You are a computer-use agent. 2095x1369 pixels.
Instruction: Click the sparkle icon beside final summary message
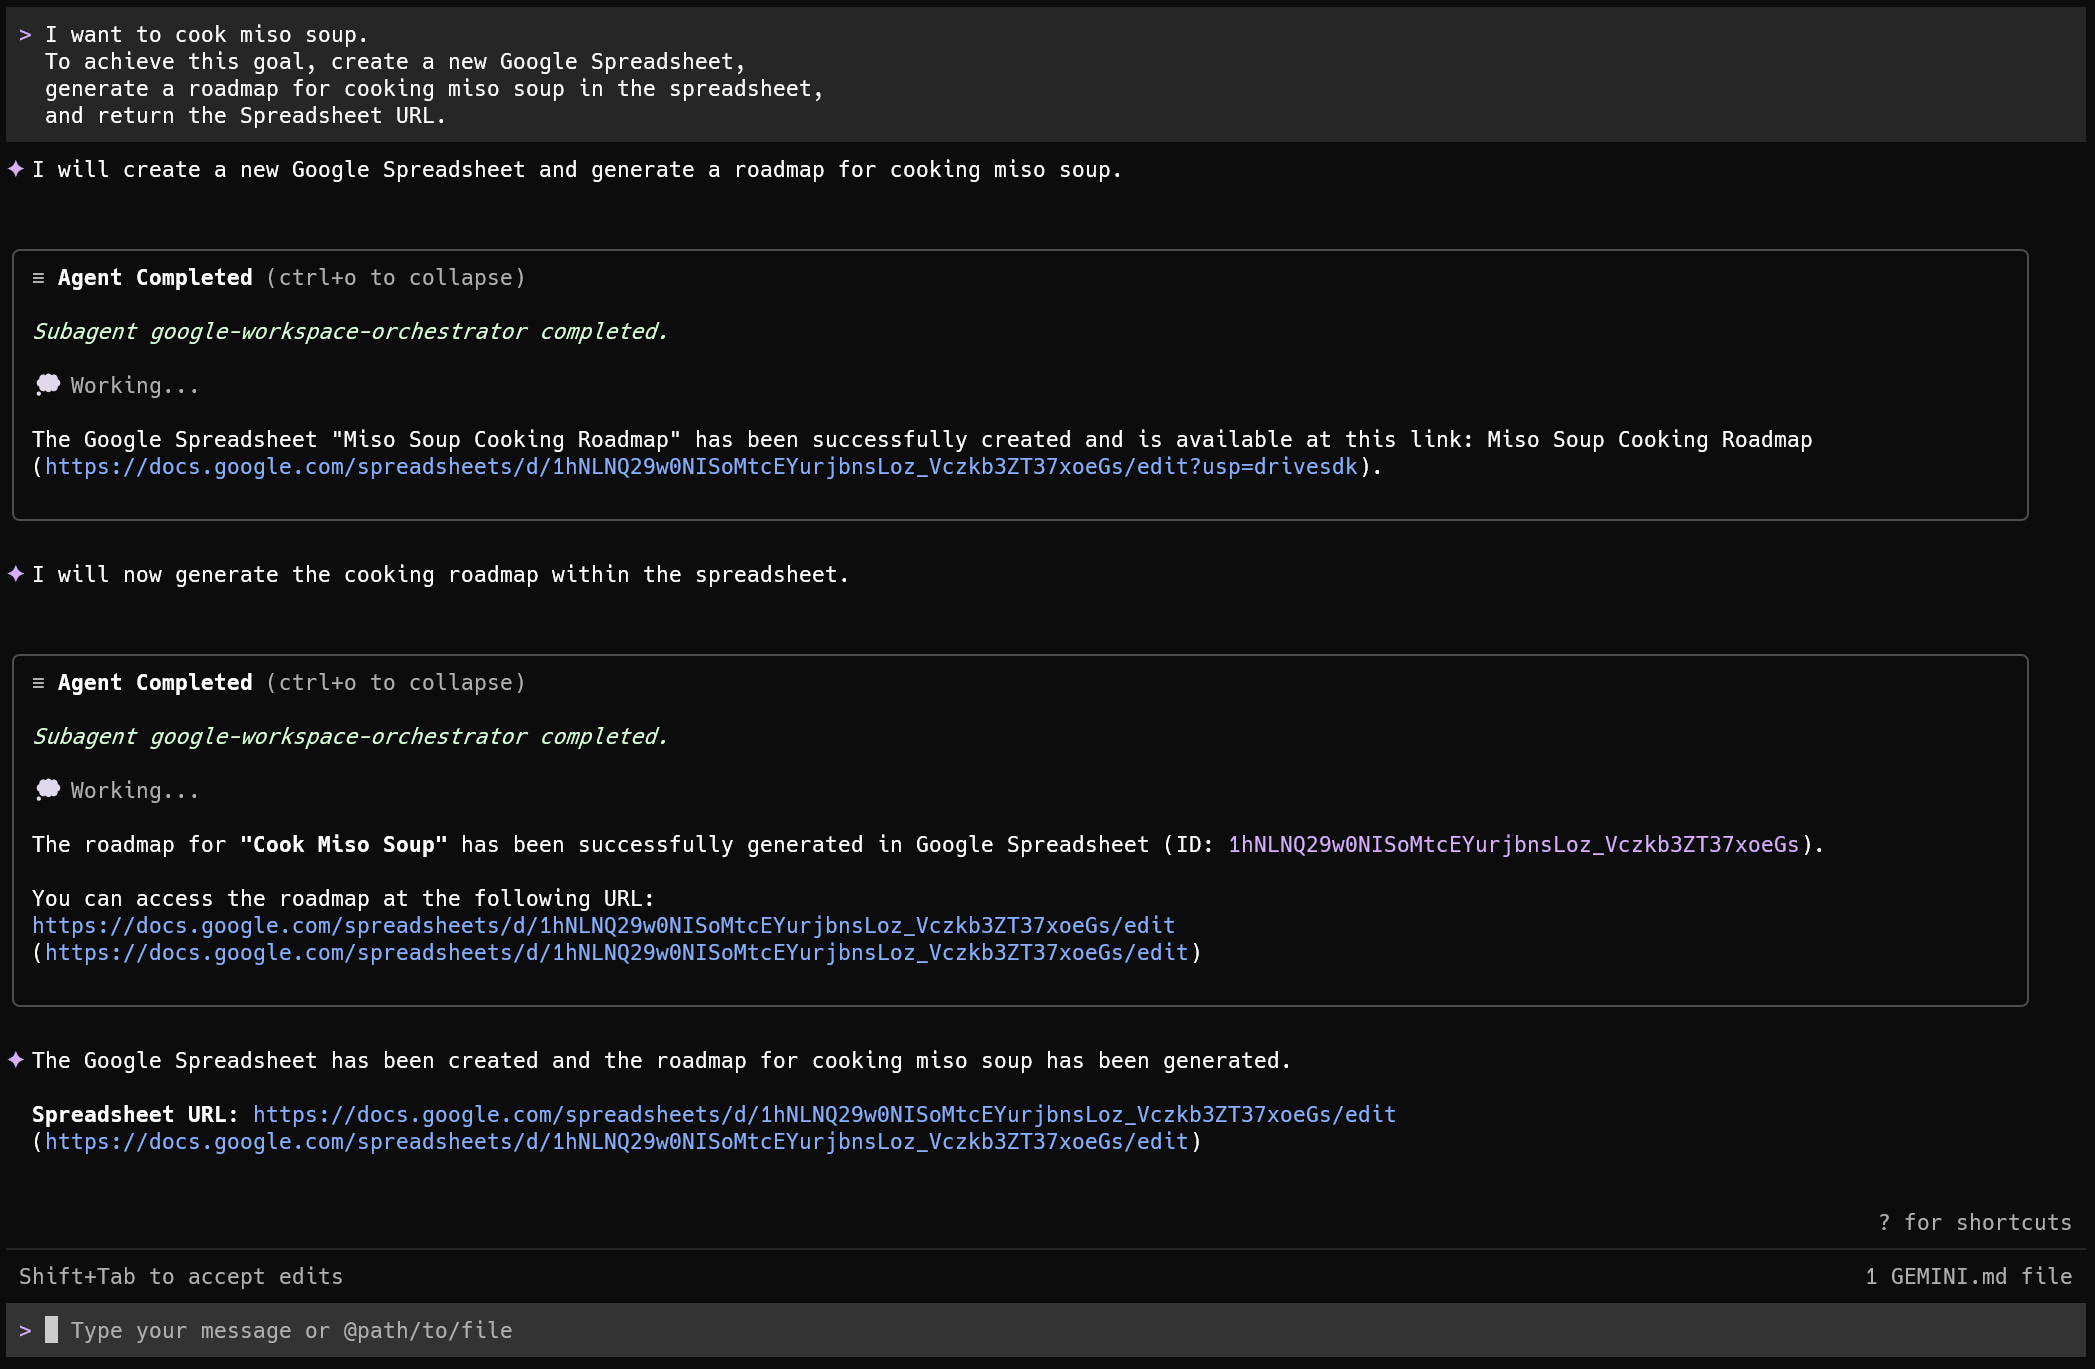pyautogui.click(x=16, y=1060)
